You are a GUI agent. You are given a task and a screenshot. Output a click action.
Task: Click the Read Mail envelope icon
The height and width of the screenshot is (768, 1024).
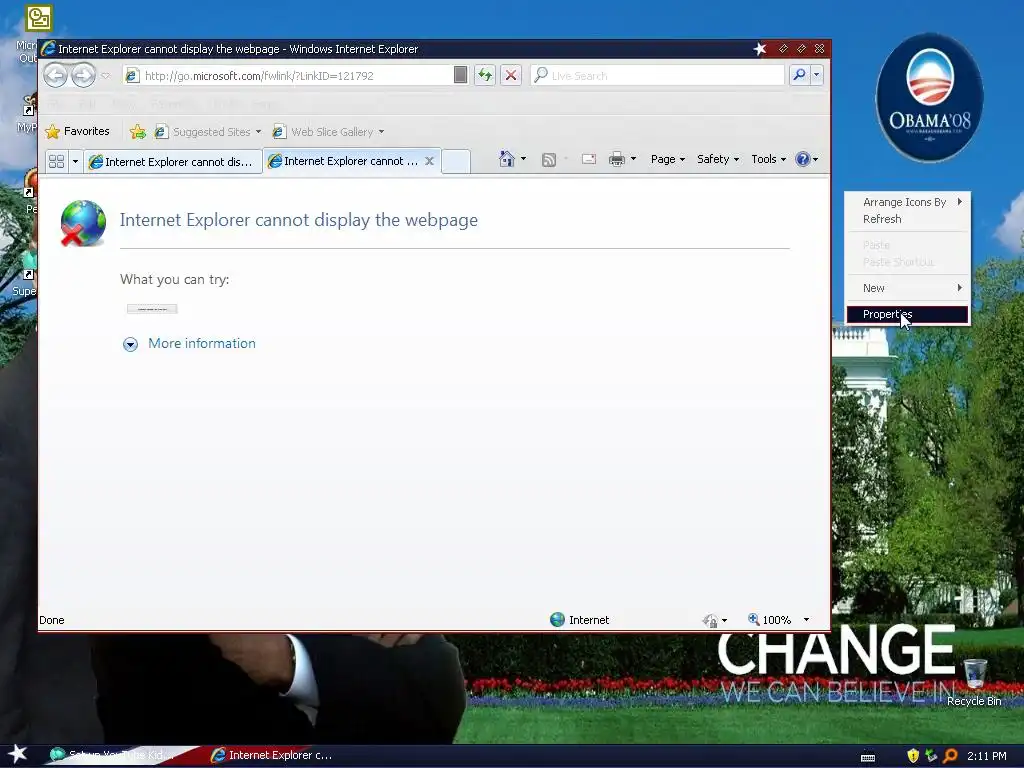(588, 159)
